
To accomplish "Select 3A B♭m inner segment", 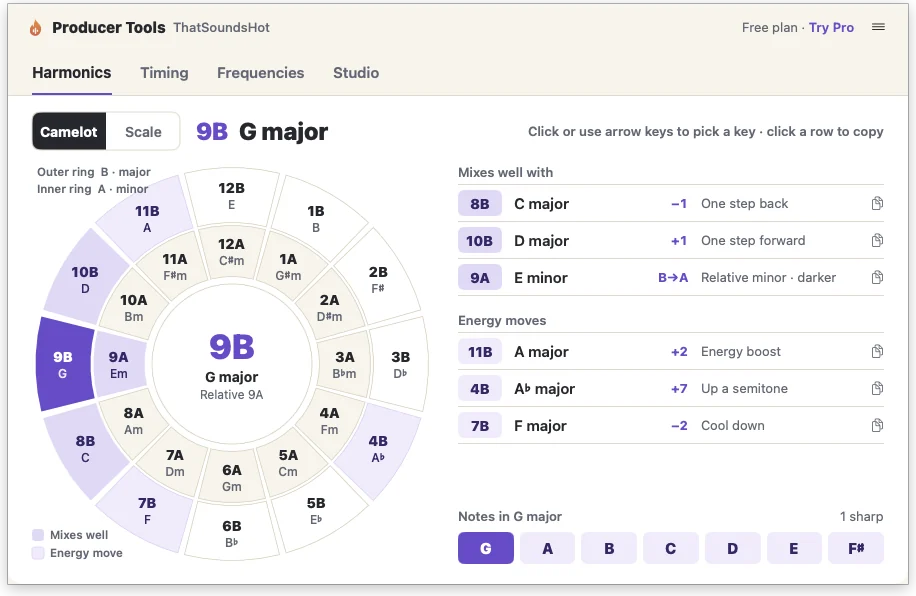I will tap(345, 364).
